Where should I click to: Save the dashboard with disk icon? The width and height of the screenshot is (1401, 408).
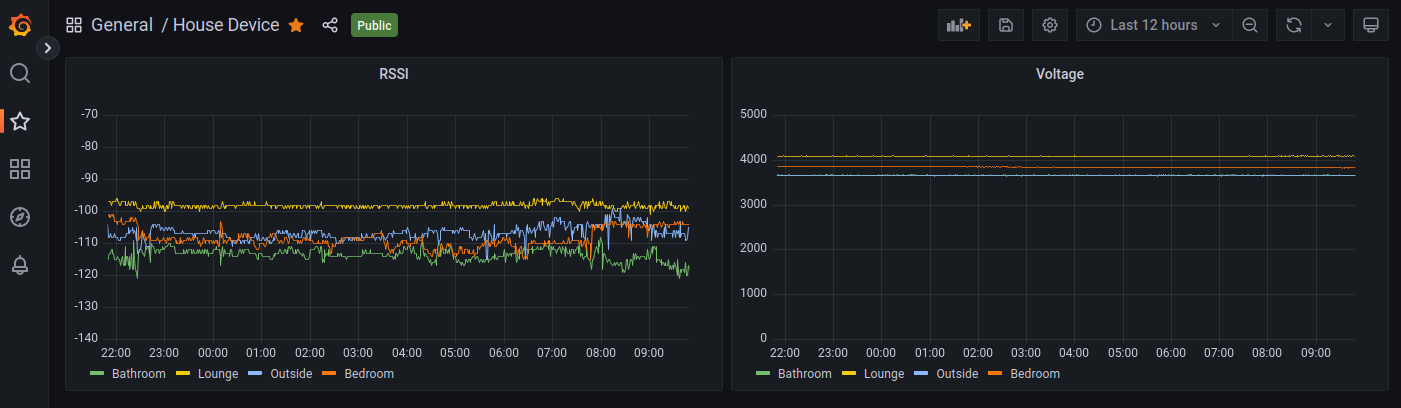[1005, 25]
